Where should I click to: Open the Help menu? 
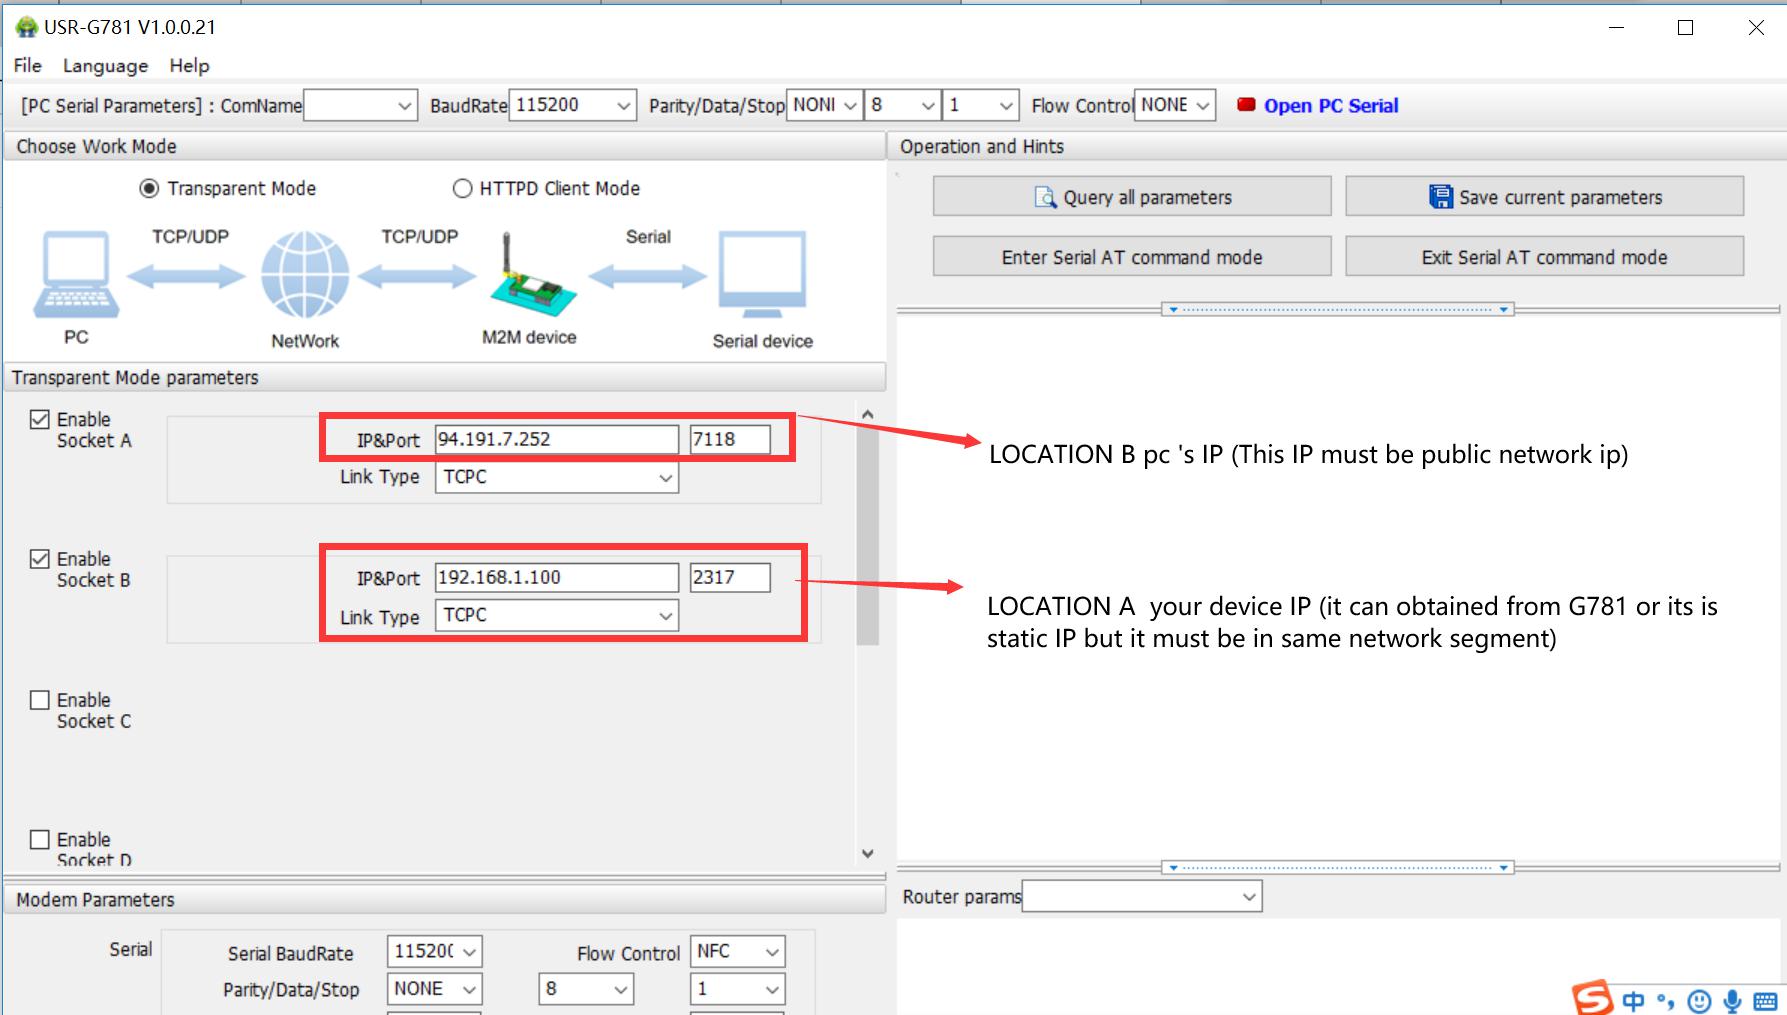(189, 66)
